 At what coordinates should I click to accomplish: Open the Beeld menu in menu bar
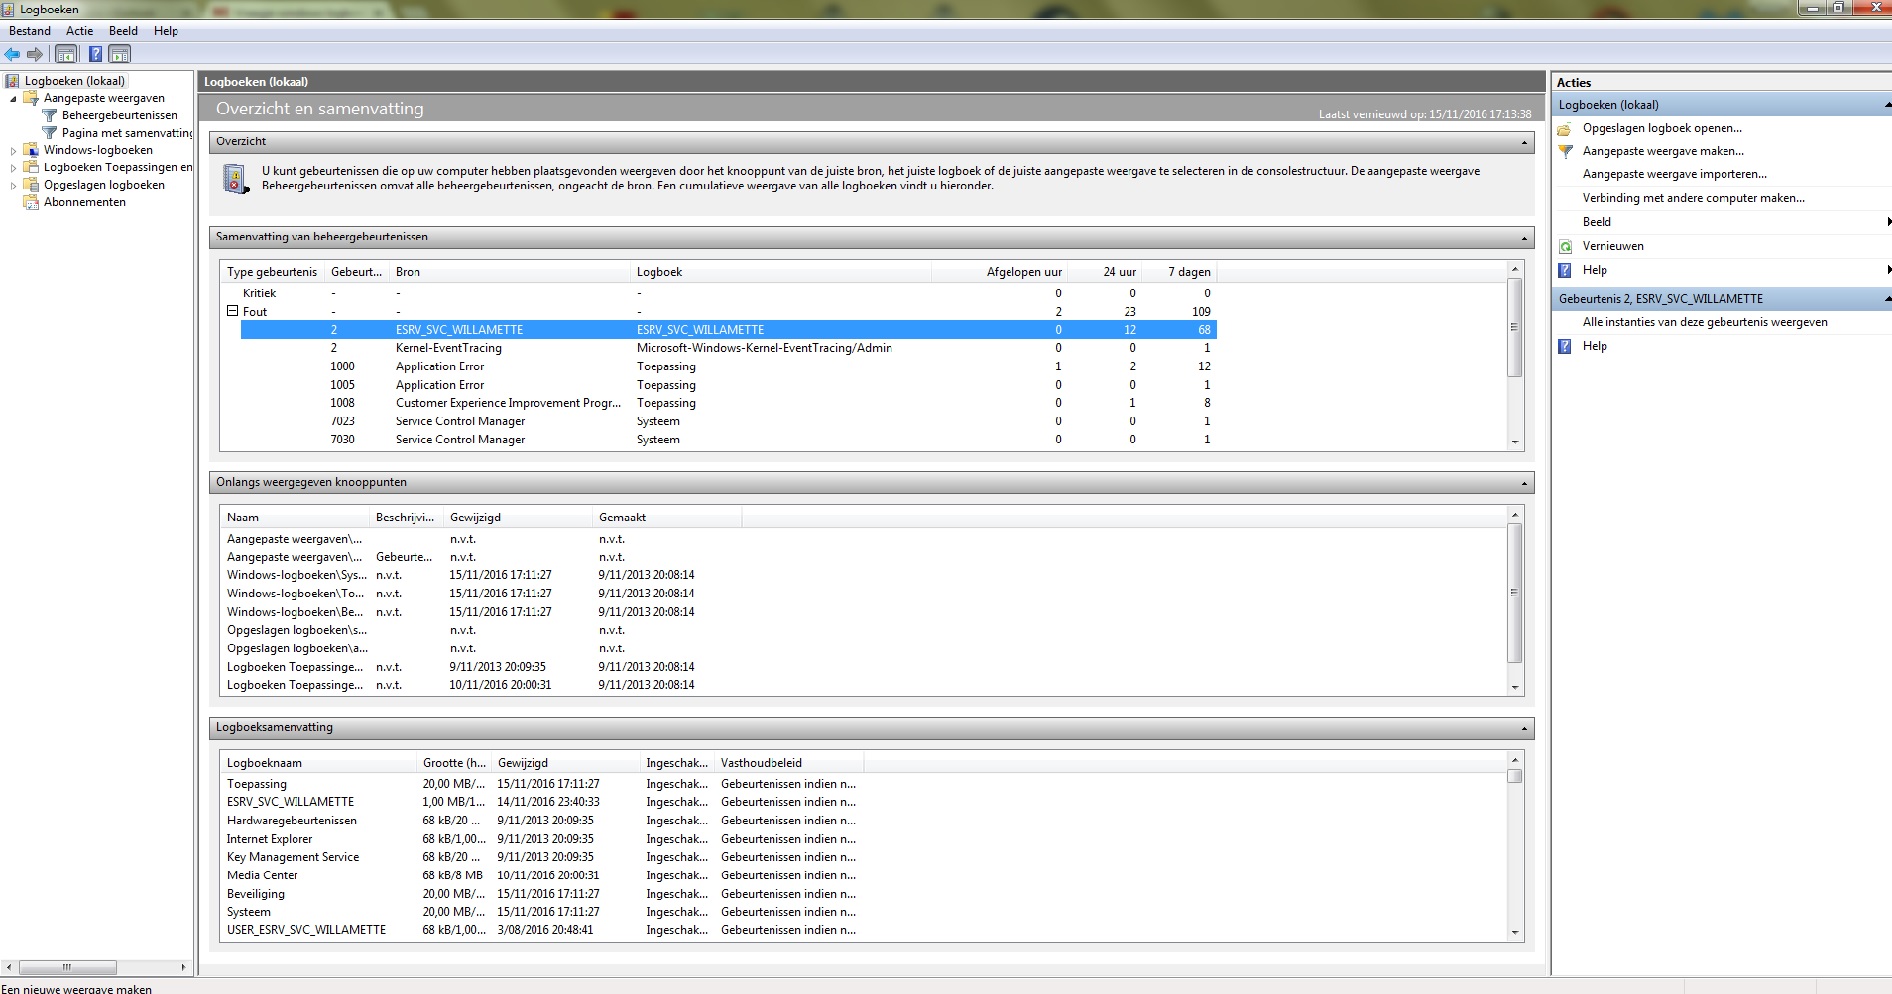(x=123, y=31)
